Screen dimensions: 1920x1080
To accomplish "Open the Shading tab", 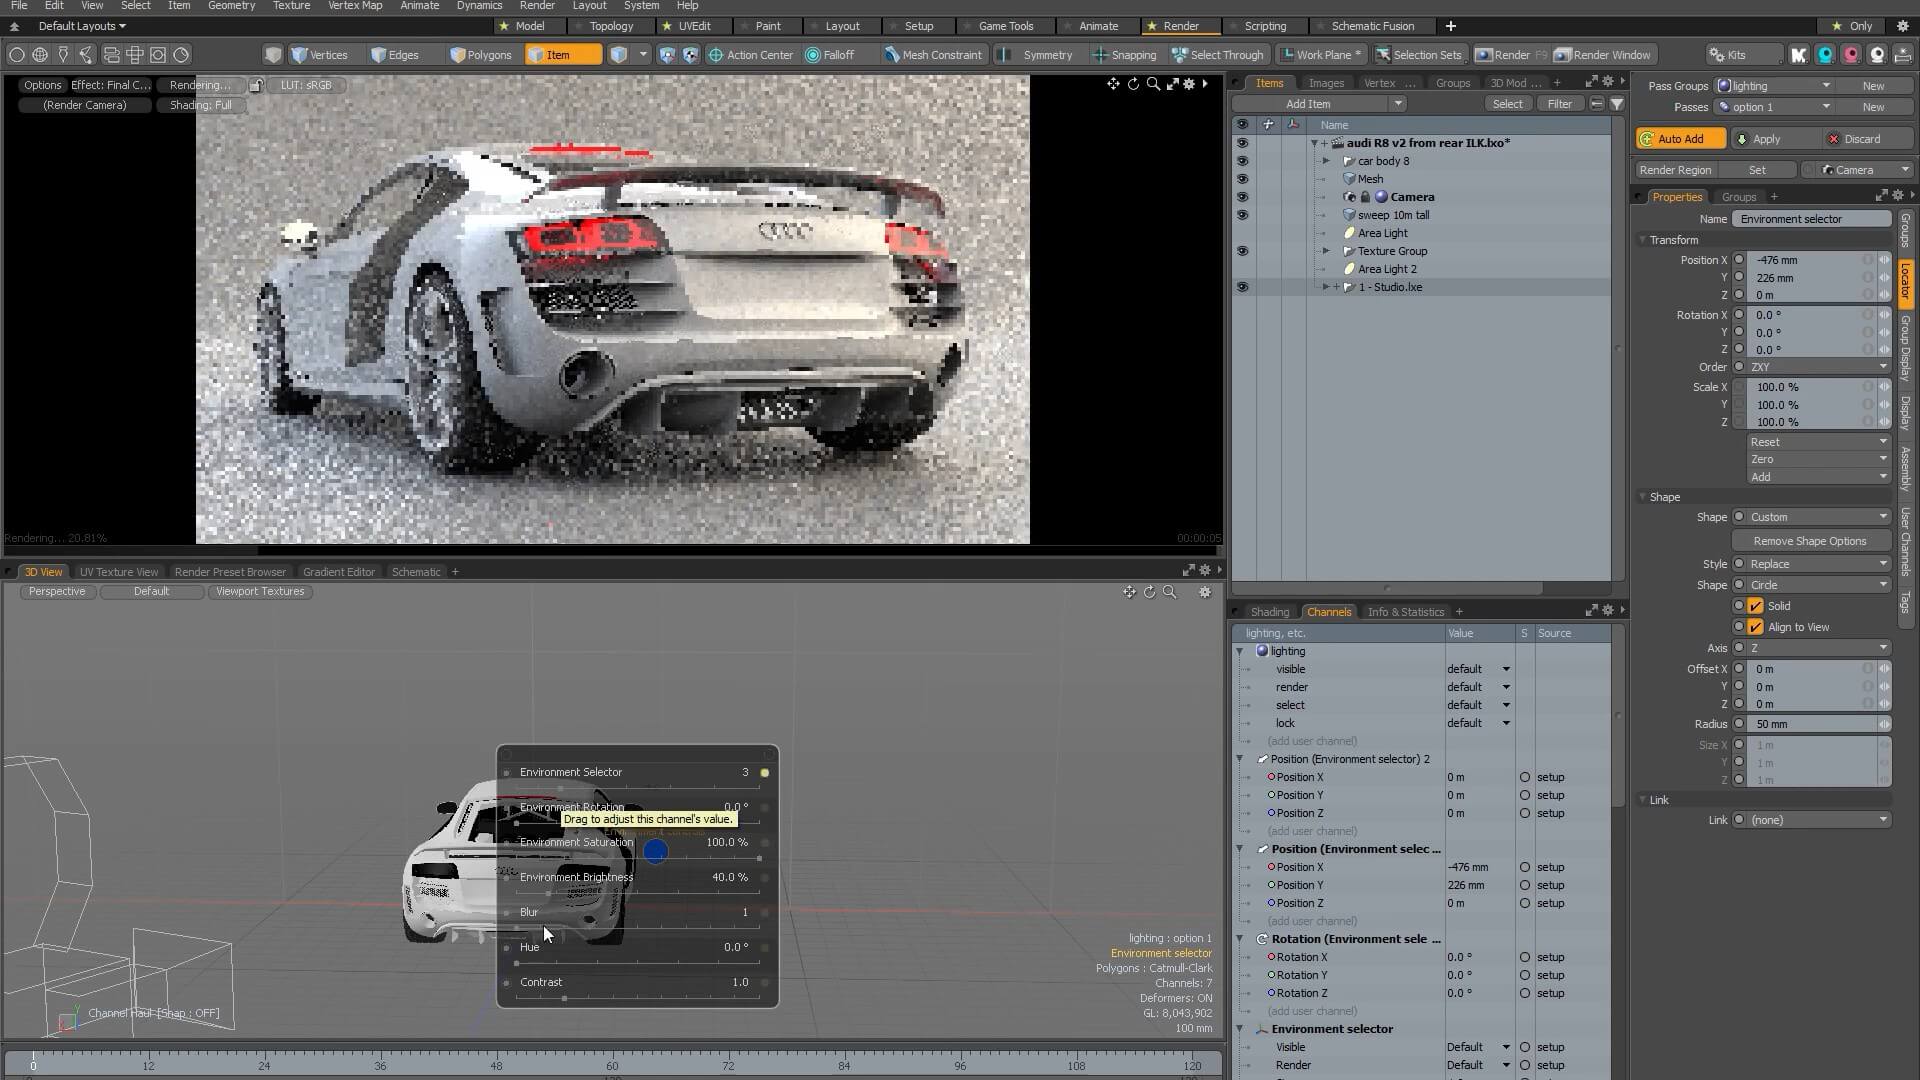I will [1269, 612].
